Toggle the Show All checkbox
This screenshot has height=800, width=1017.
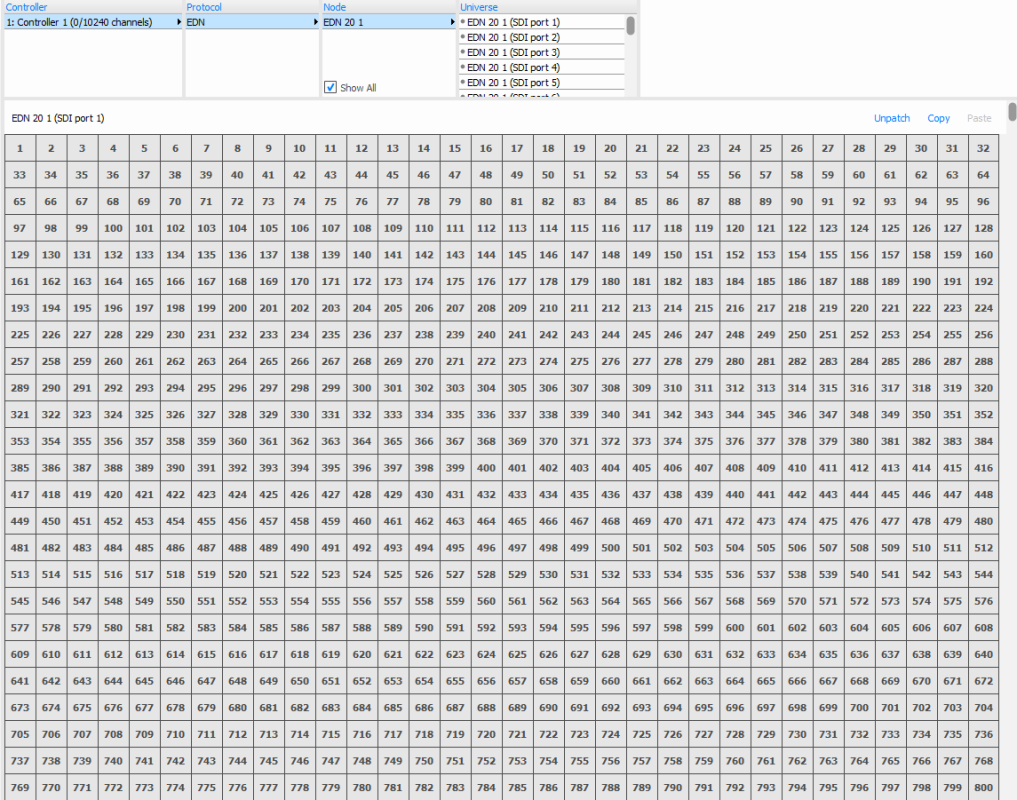click(x=330, y=88)
